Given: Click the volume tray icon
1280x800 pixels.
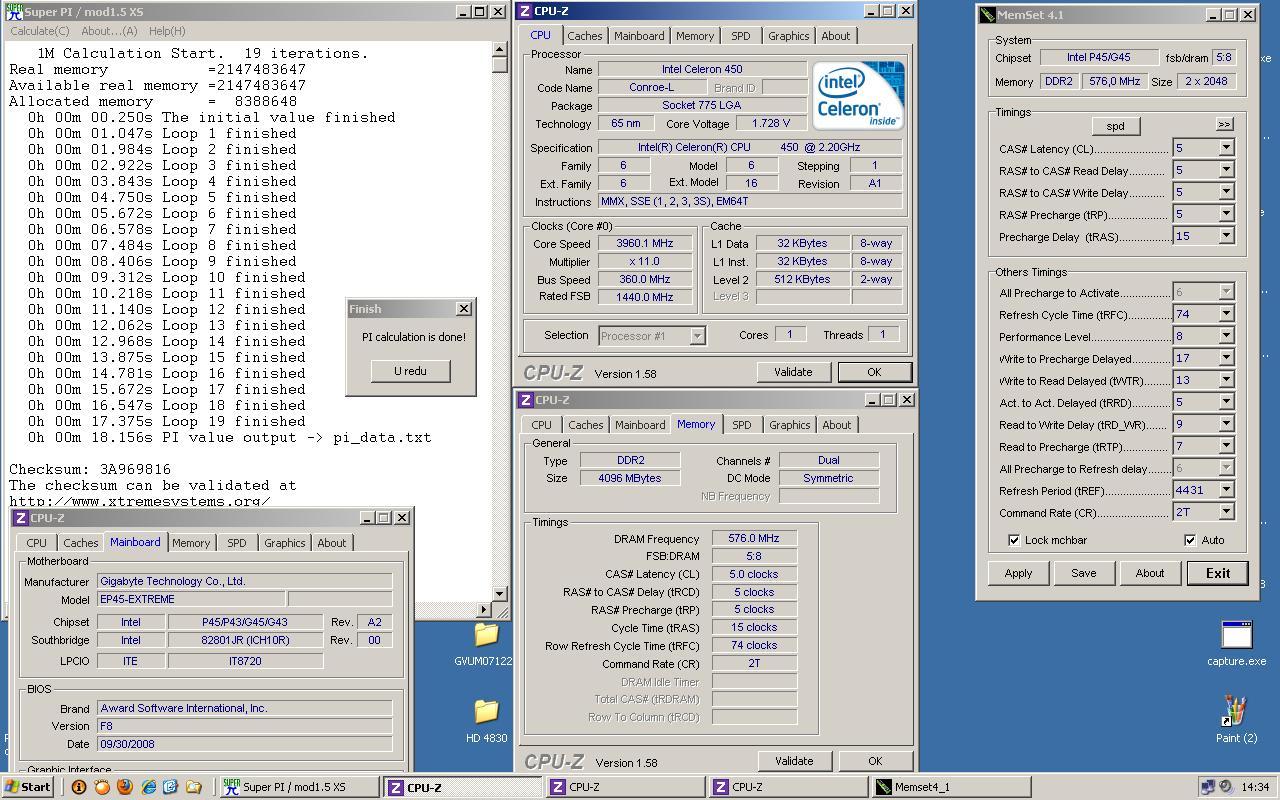Looking at the screenshot, I should [x=1226, y=787].
